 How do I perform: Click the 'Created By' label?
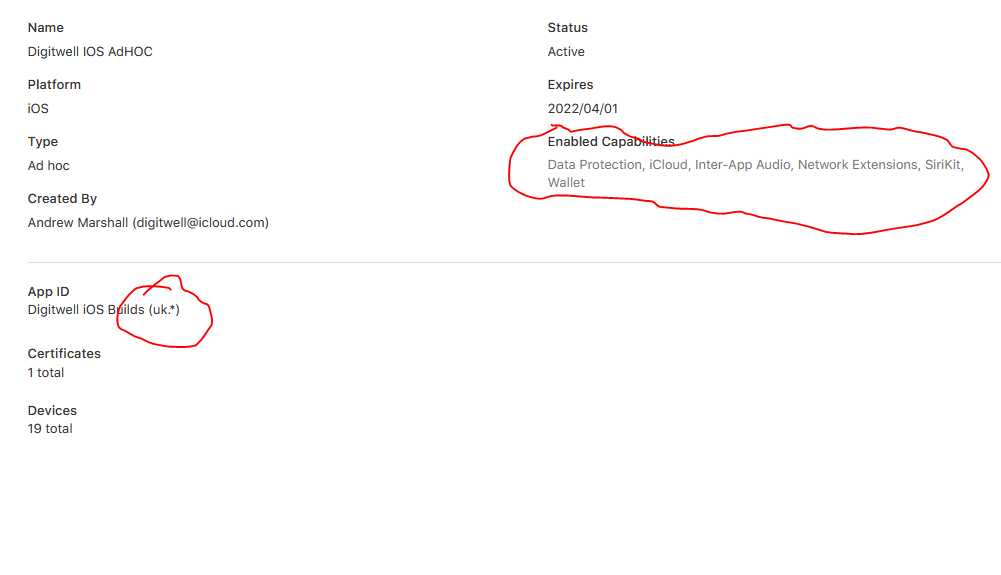[62, 198]
